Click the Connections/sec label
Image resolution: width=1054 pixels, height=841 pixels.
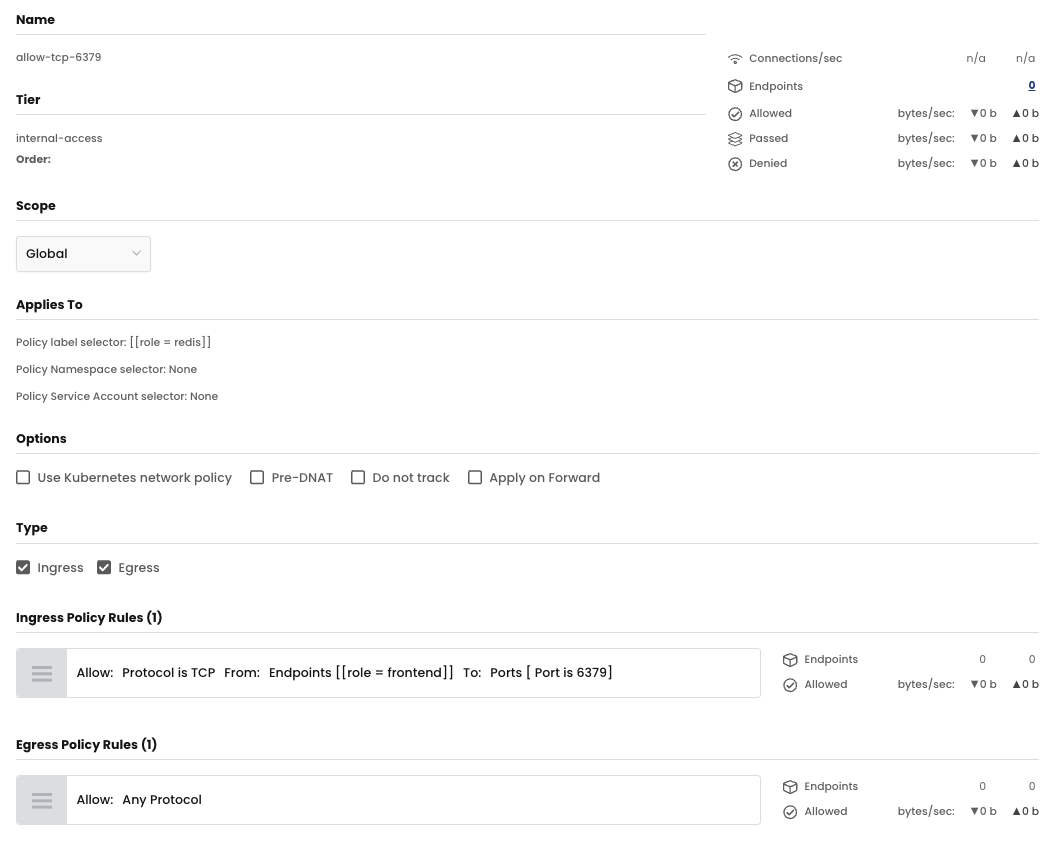pos(795,58)
